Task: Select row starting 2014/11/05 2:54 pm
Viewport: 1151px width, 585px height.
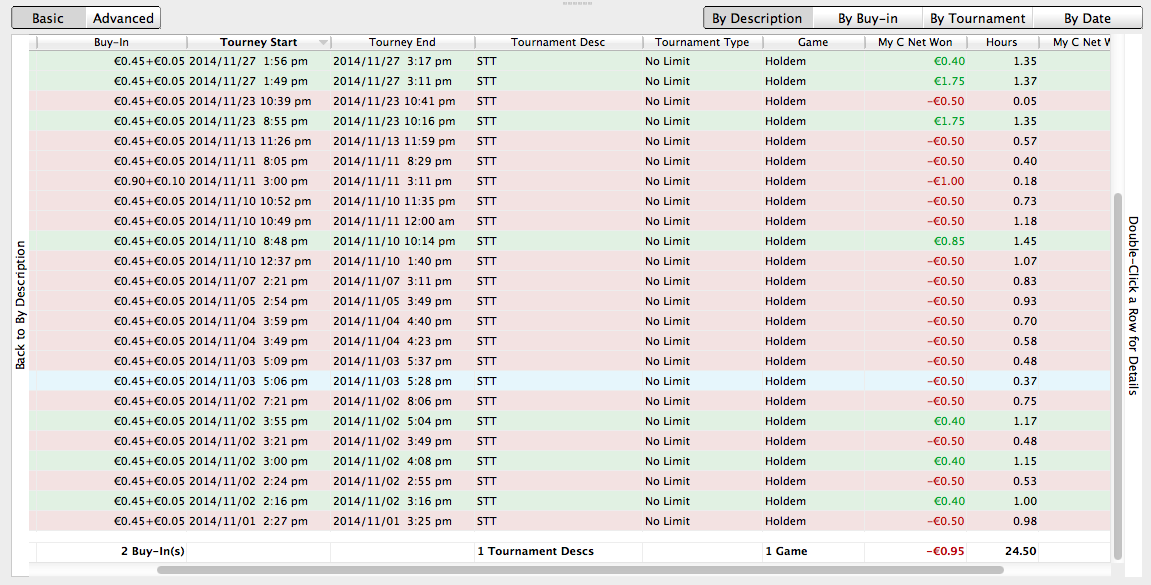Action: tap(570, 301)
